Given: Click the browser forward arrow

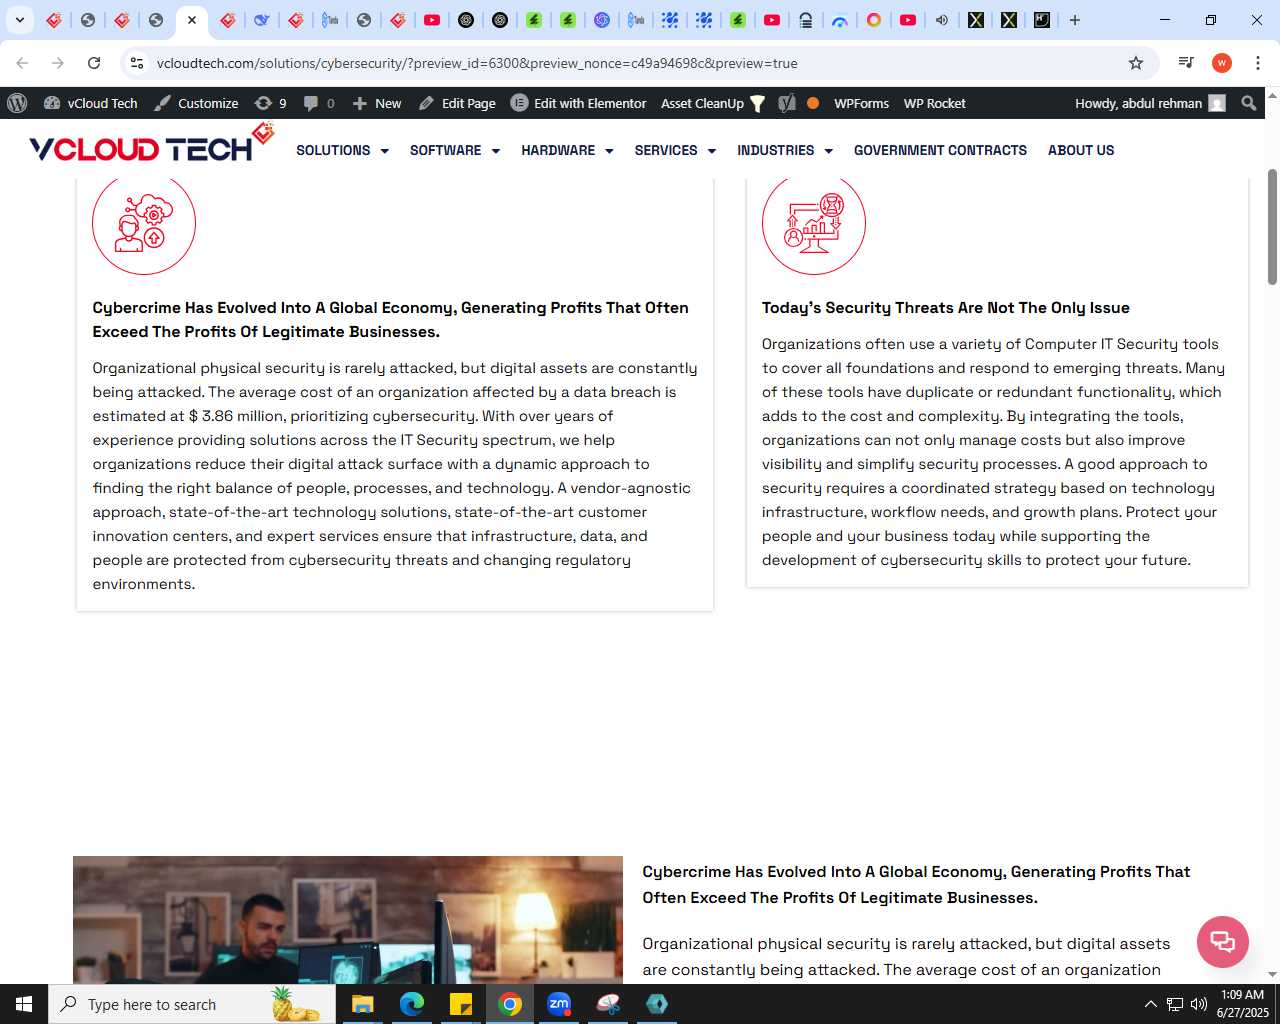Looking at the screenshot, I should 58,63.
